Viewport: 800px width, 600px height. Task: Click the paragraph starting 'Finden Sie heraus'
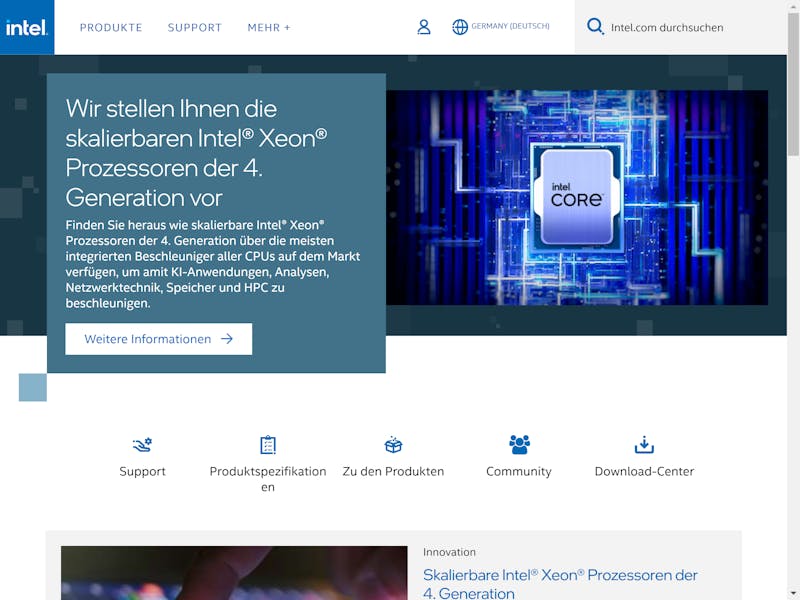click(x=213, y=264)
